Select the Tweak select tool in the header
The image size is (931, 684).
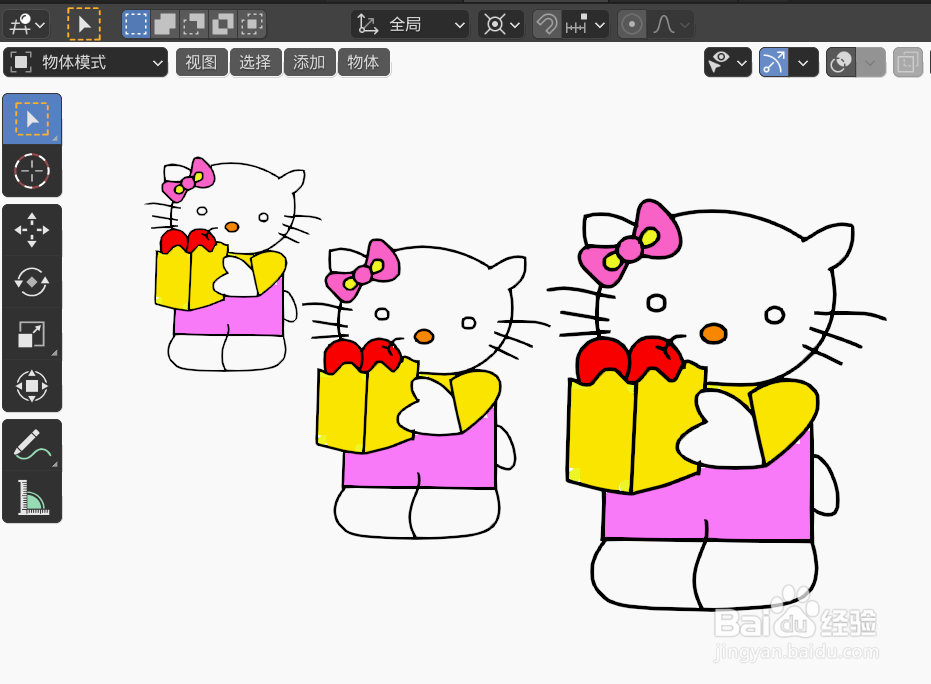tap(85, 23)
